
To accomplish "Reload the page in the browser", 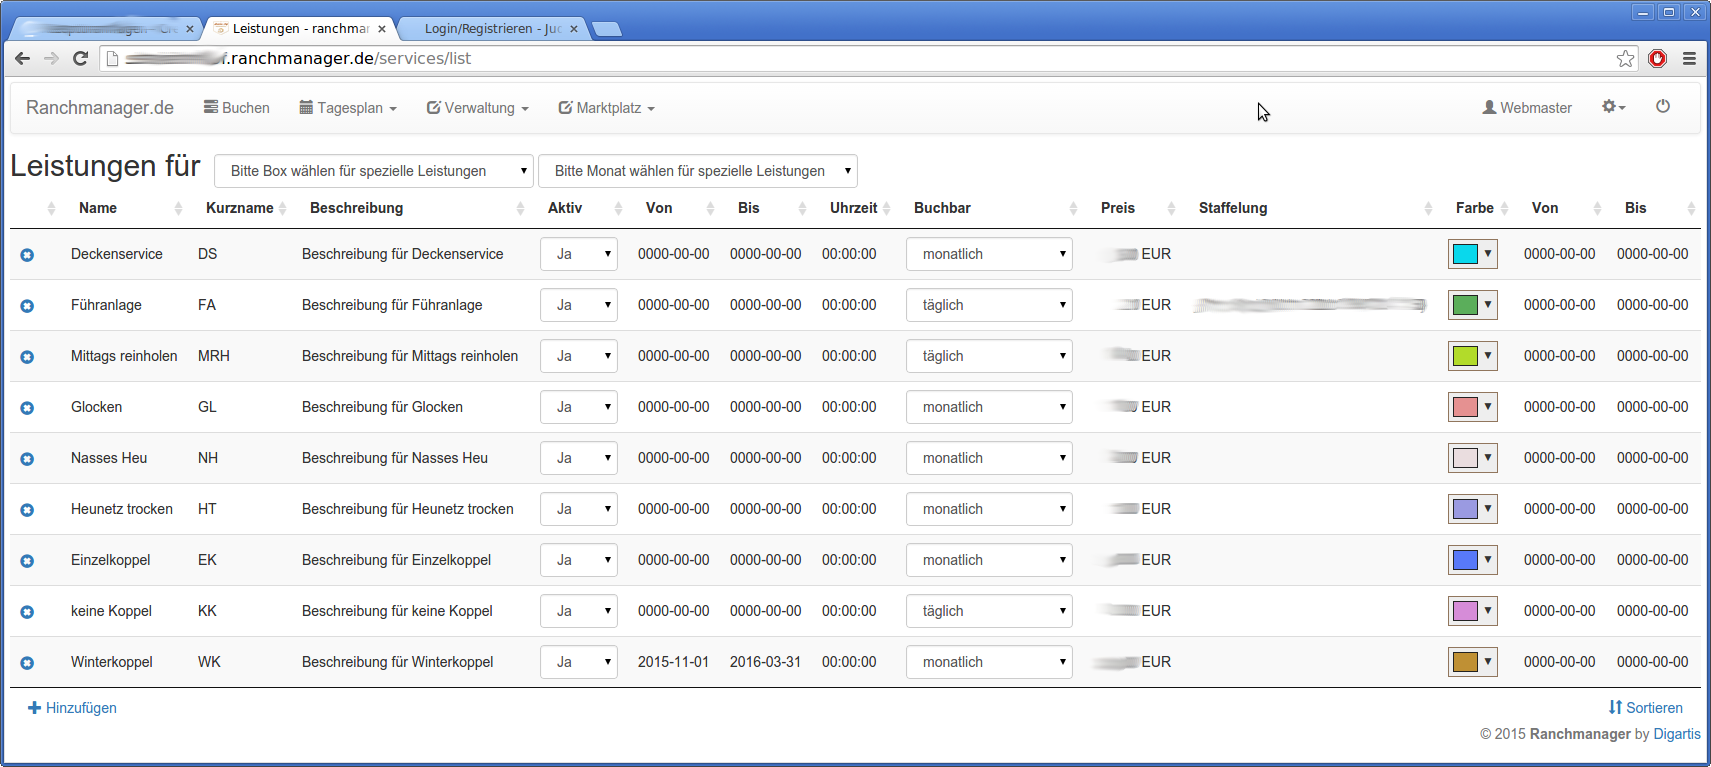I will (x=81, y=58).
